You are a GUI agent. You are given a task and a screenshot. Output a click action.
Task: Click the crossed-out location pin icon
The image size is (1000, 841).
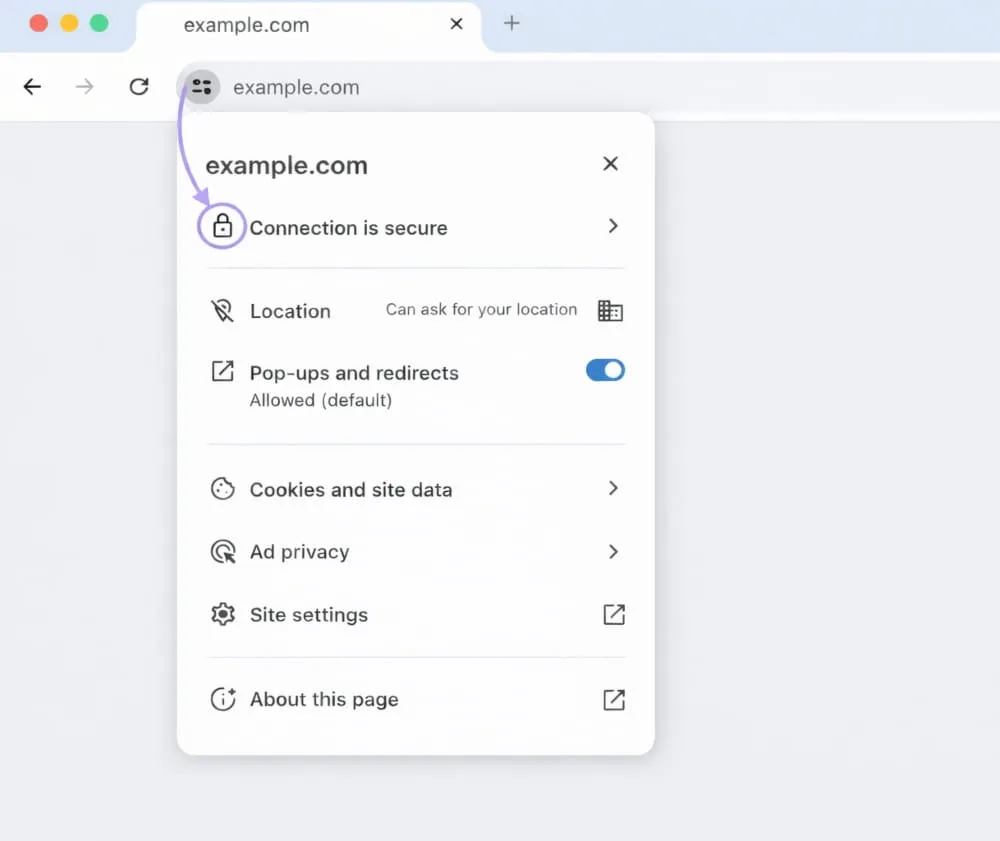223,311
